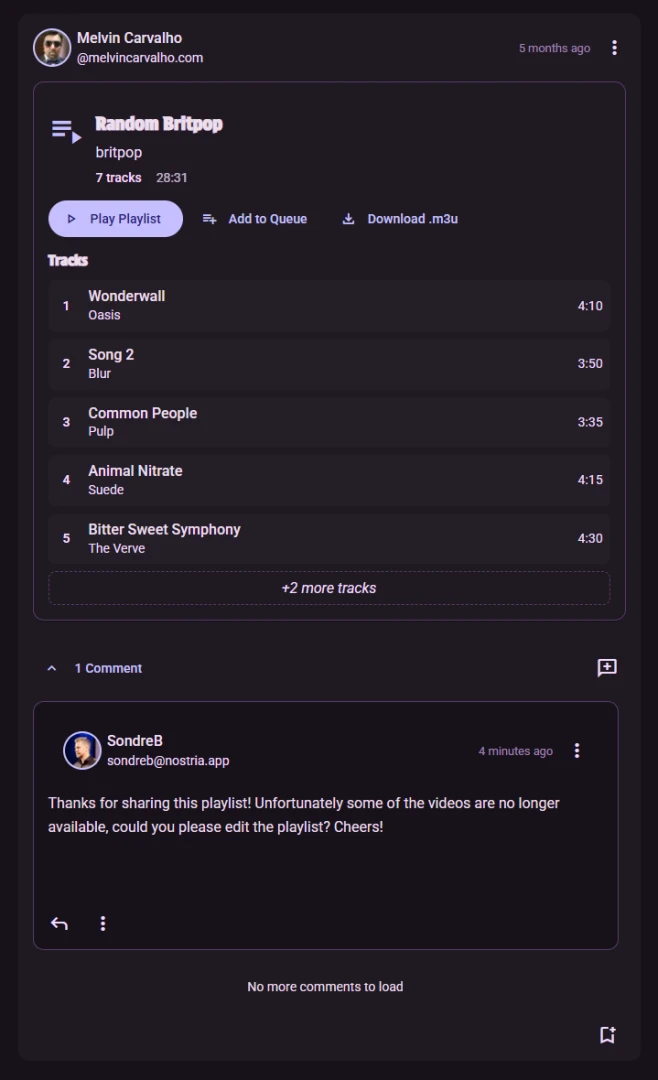Choose the Animal Nitrate track by Suede

[x=329, y=480]
